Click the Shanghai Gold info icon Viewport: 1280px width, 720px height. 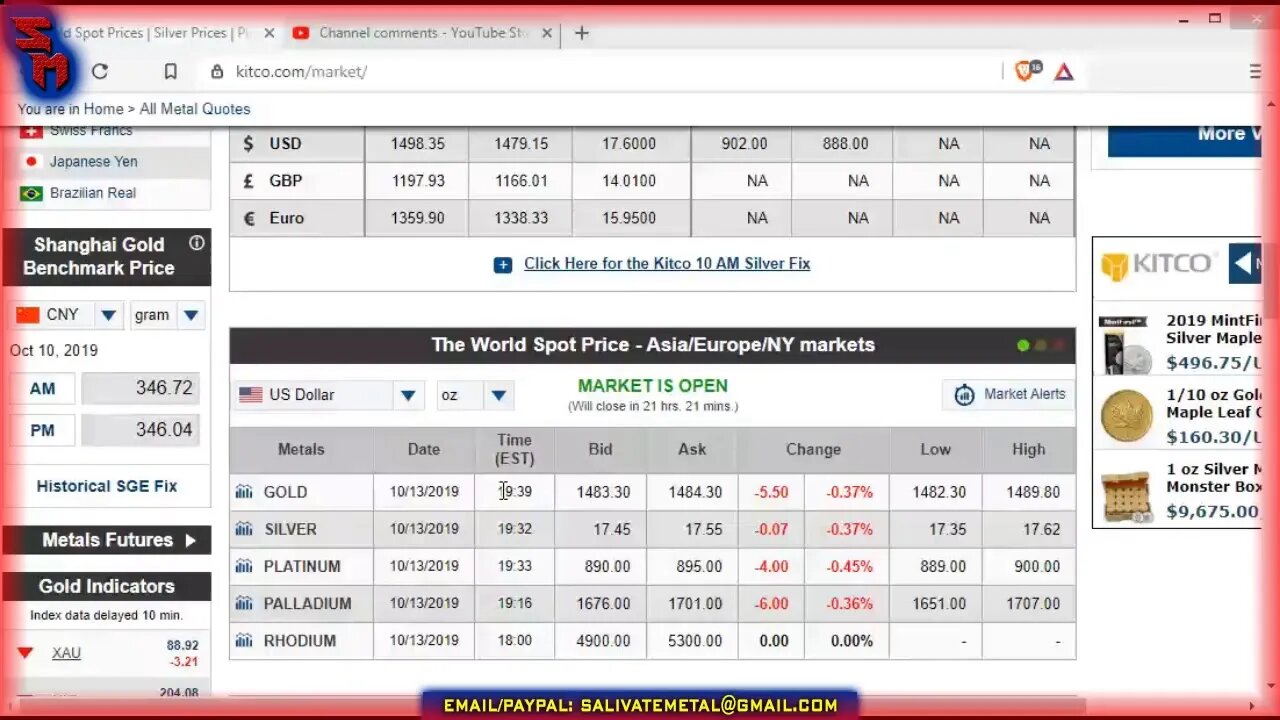[197, 243]
